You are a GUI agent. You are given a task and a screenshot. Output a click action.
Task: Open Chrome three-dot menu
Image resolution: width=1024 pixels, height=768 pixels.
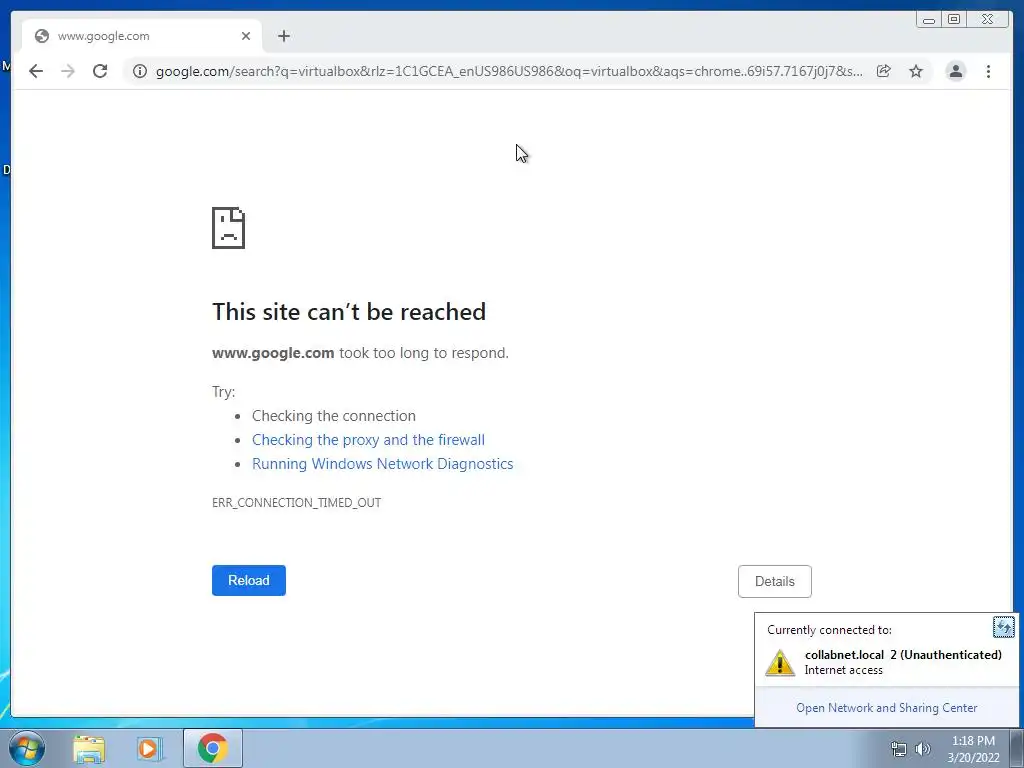tap(988, 71)
